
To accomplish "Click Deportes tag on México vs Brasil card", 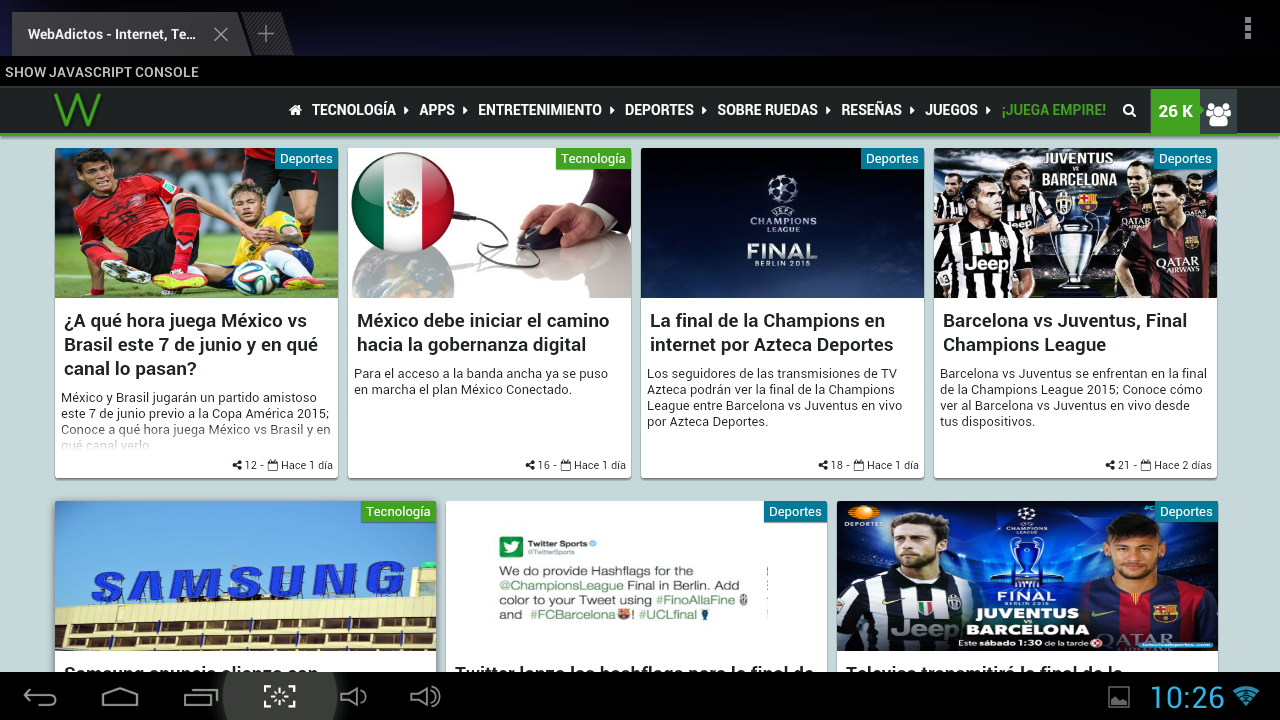I will (306, 158).
